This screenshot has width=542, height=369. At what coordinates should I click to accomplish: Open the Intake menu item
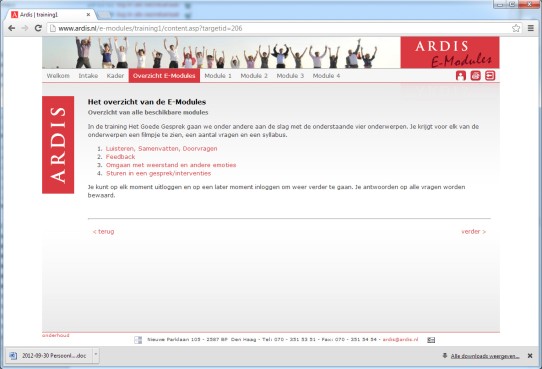(x=88, y=76)
